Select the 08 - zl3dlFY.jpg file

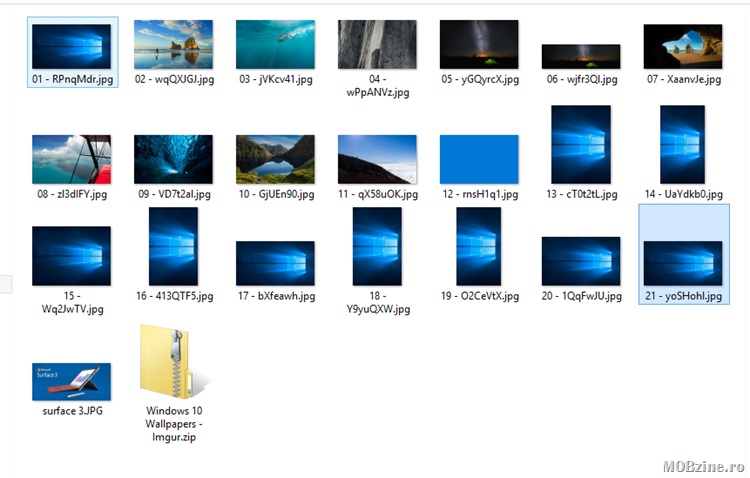(x=71, y=160)
